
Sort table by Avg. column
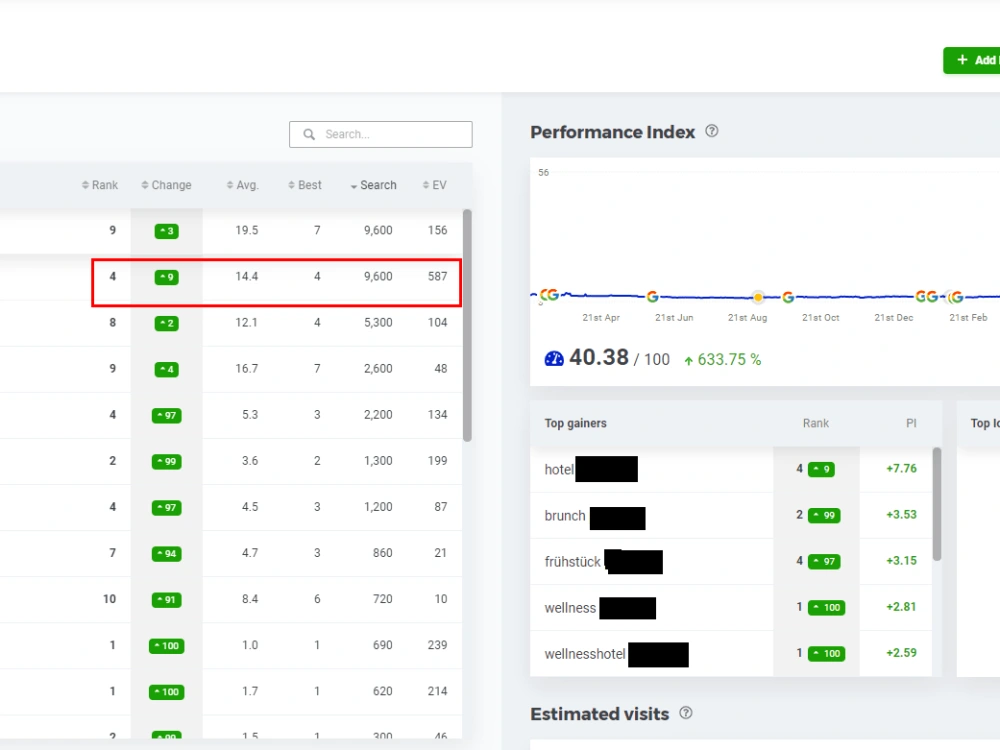click(242, 185)
